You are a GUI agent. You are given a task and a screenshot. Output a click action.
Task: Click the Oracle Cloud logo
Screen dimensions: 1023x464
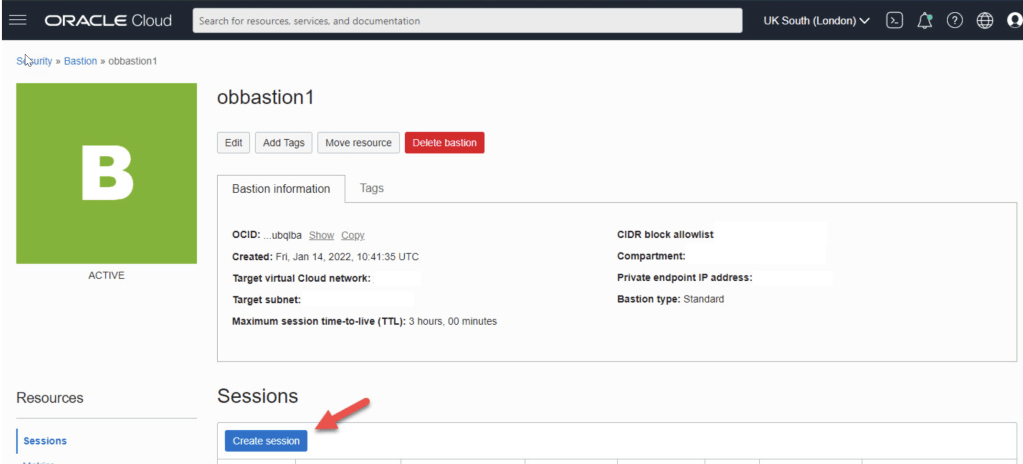coord(108,20)
